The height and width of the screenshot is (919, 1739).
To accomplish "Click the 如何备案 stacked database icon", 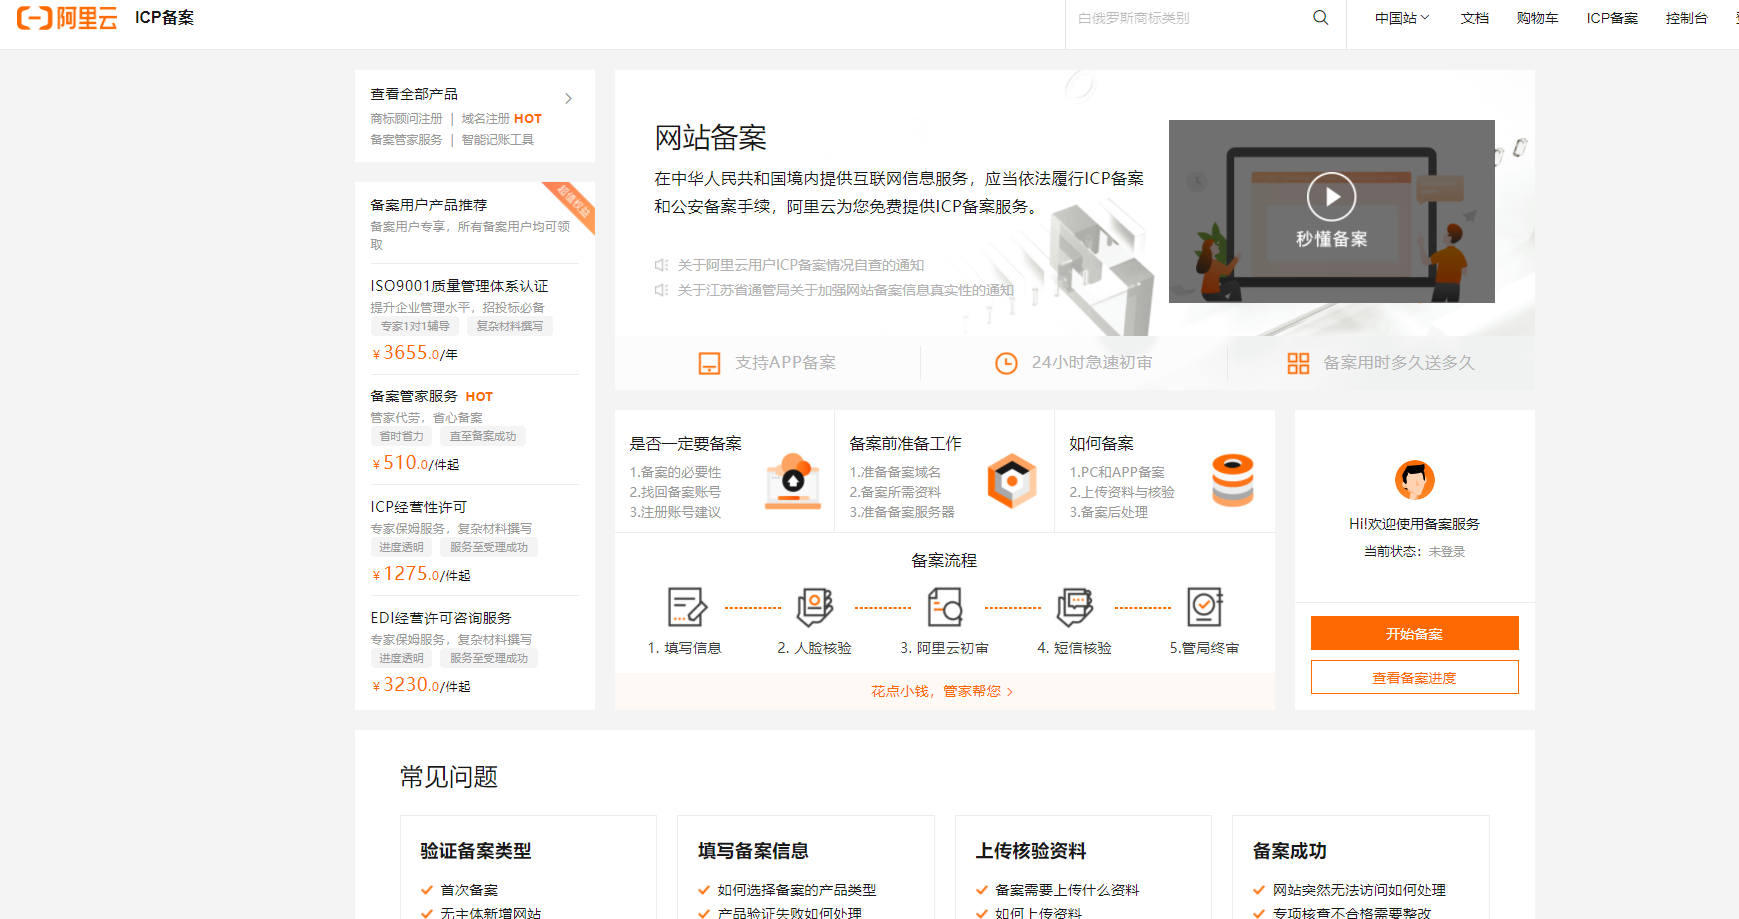I will click(1232, 480).
